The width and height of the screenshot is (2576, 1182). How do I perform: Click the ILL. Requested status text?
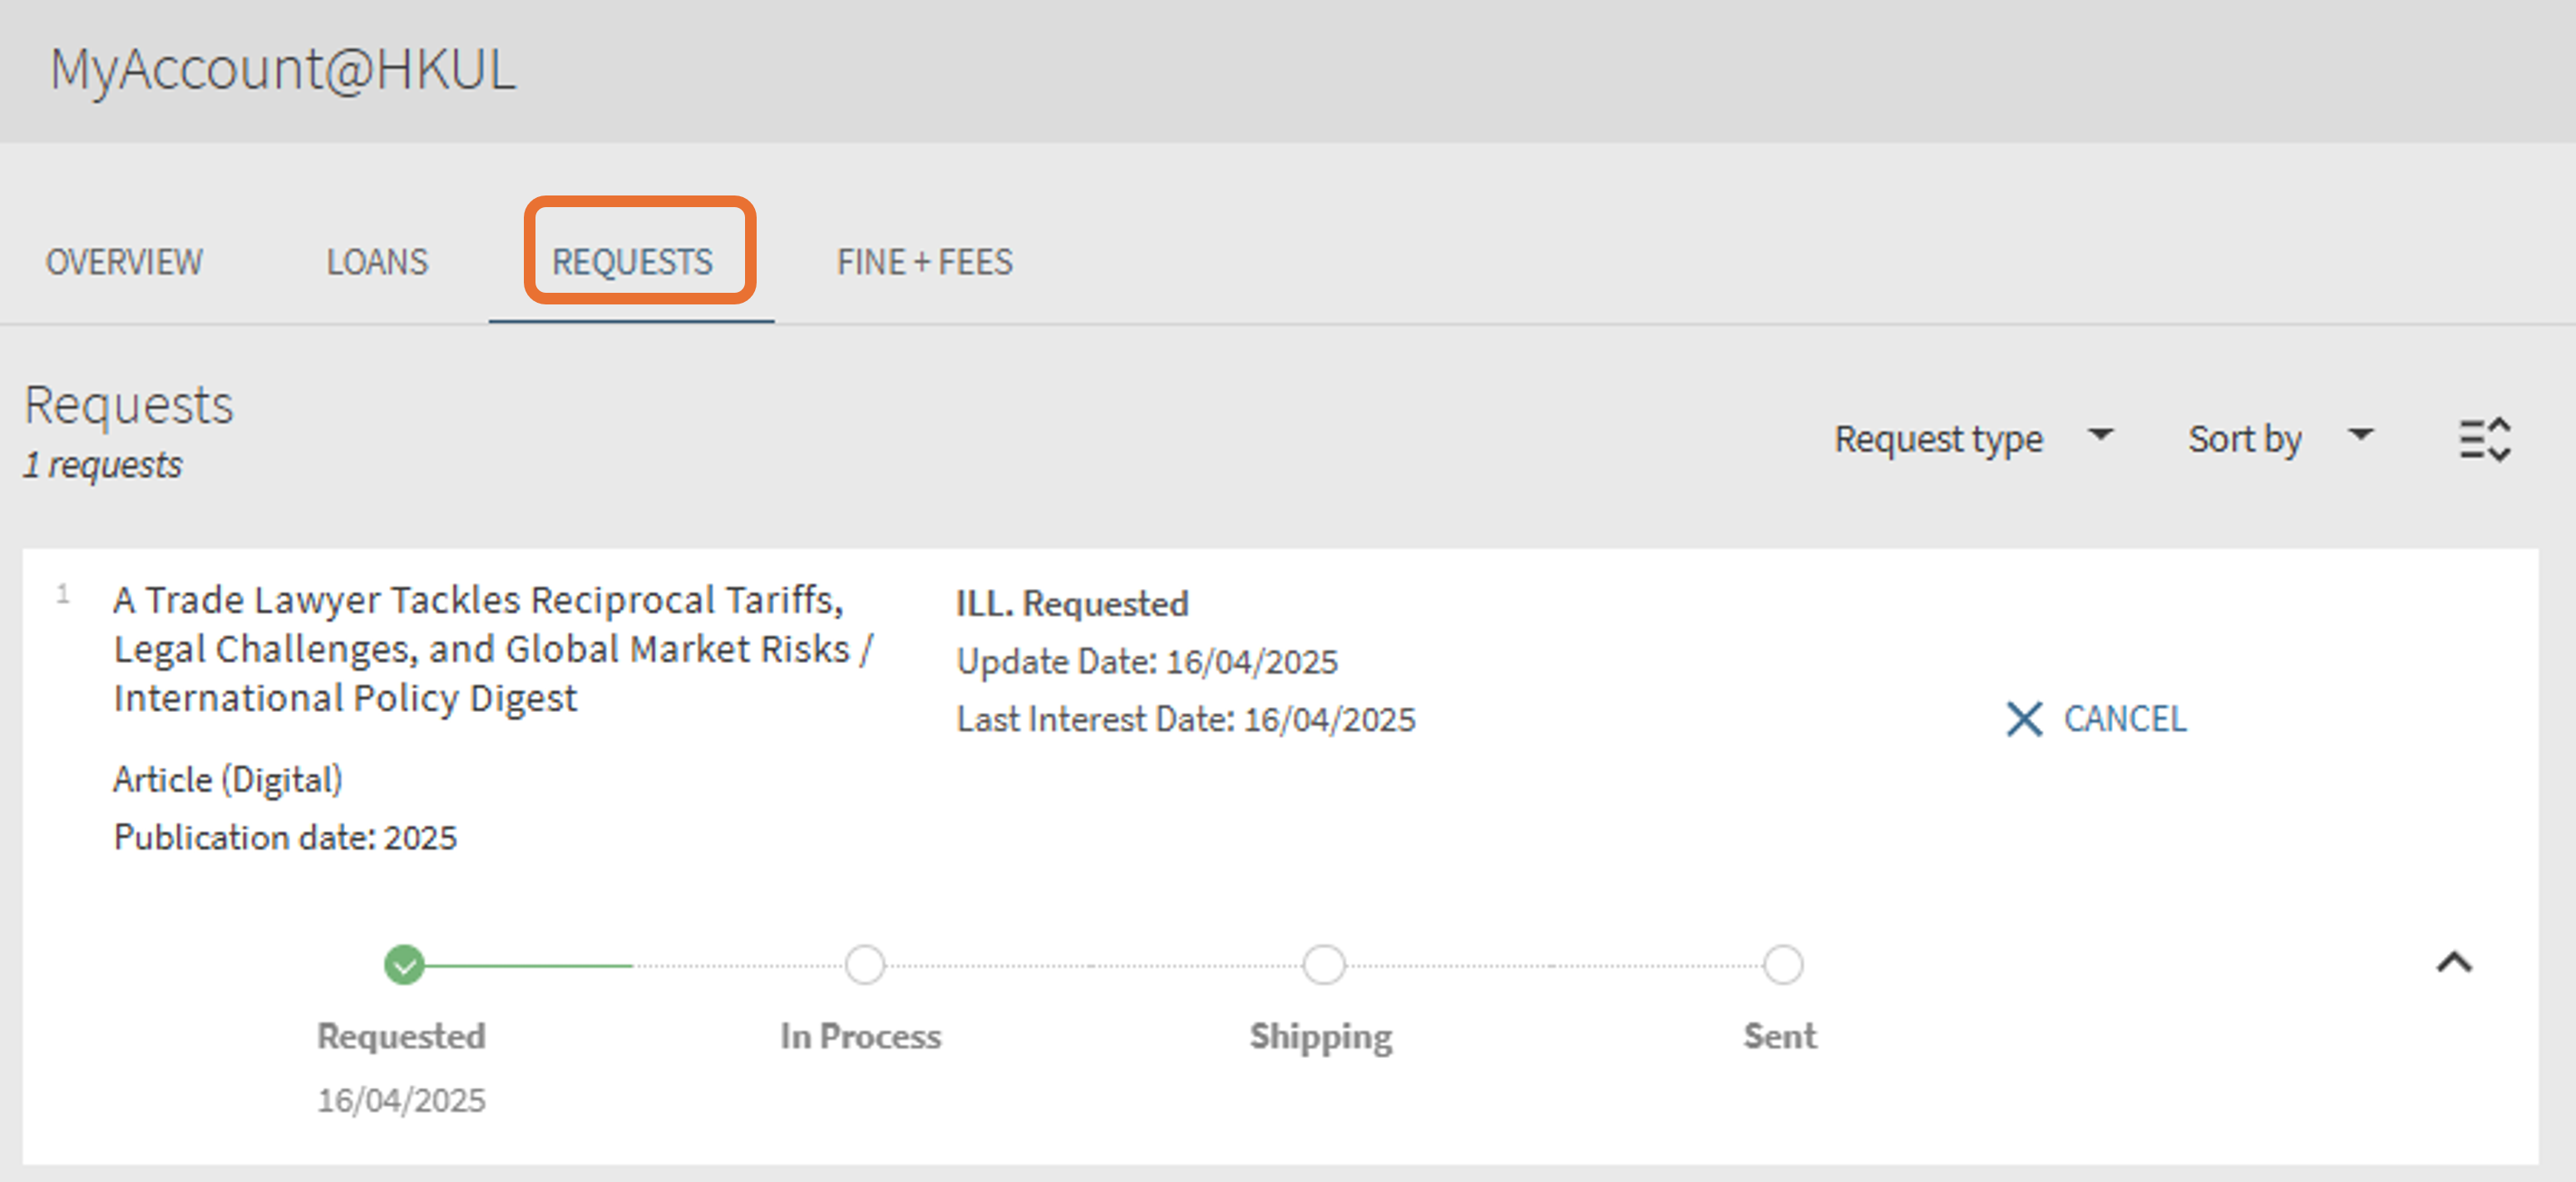point(1071,604)
